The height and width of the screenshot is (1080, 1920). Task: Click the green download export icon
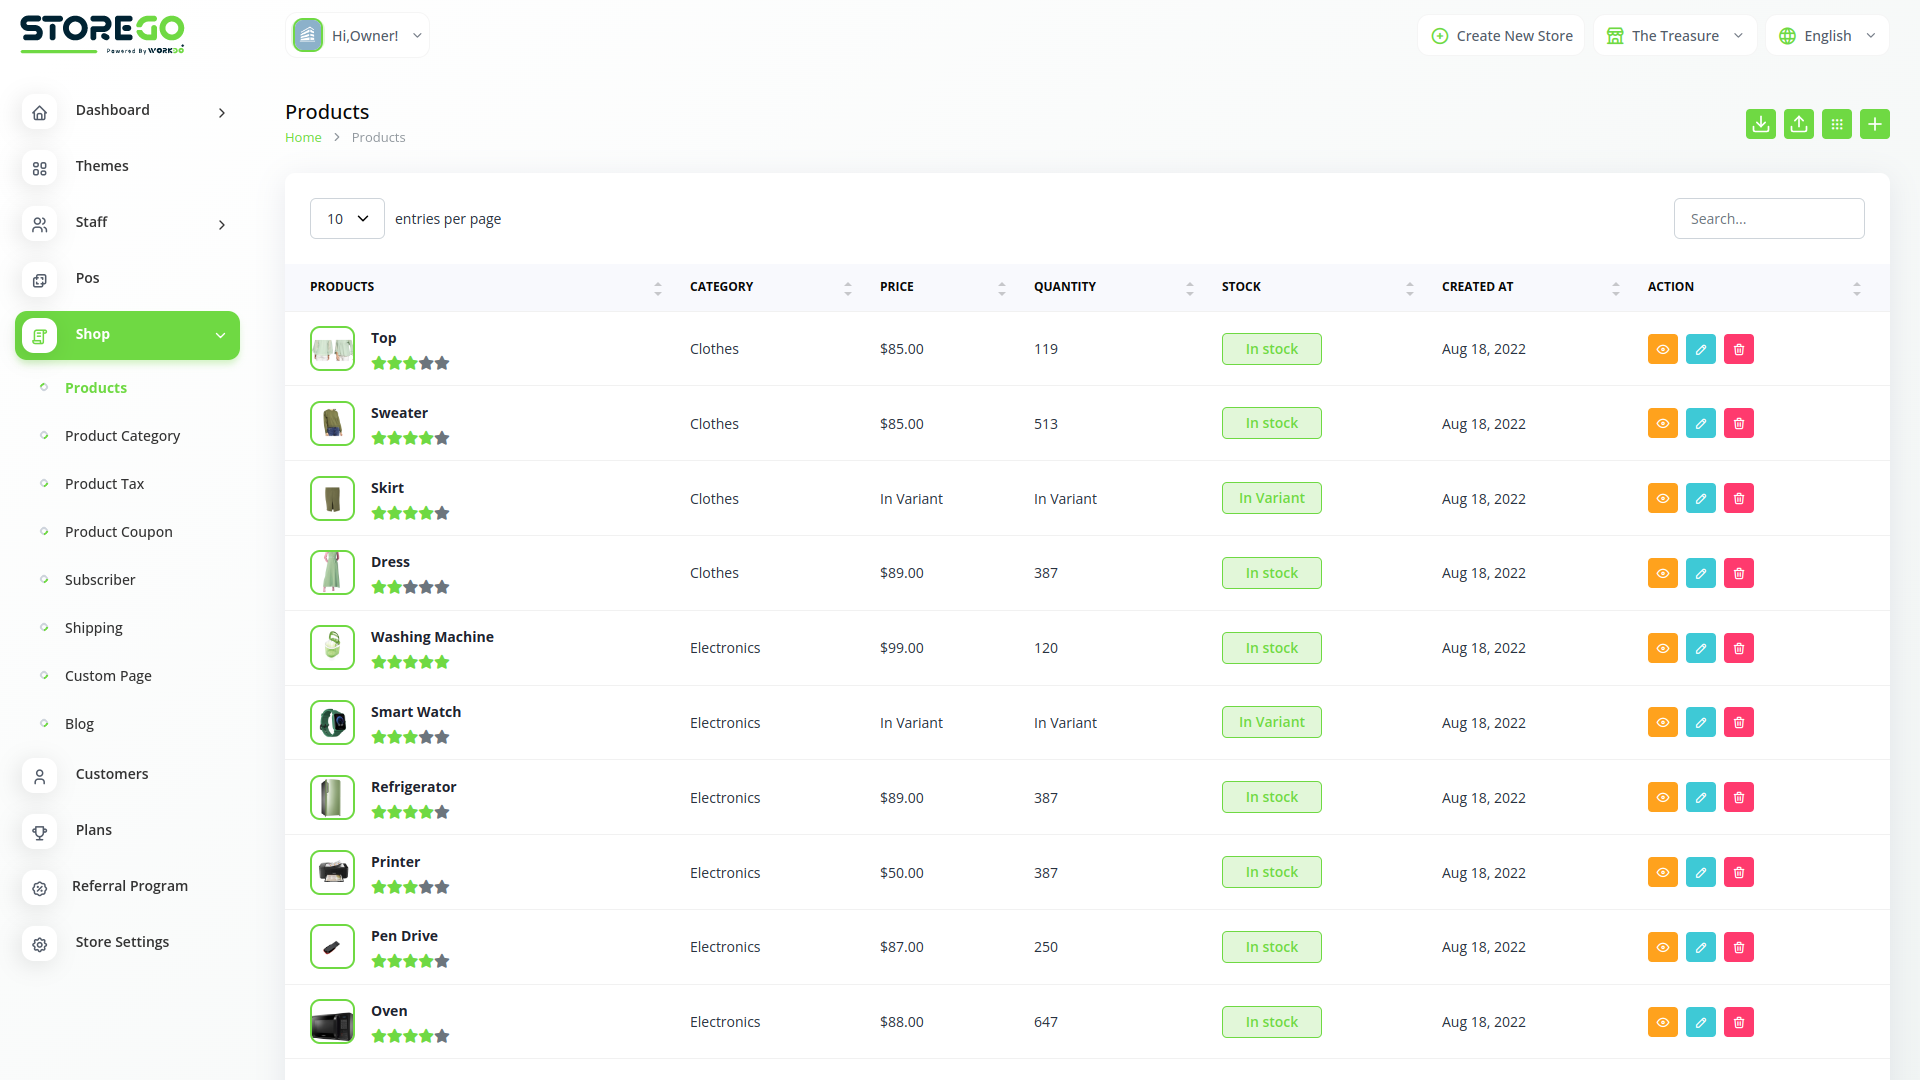pyautogui.click(x=1761, y=124)
